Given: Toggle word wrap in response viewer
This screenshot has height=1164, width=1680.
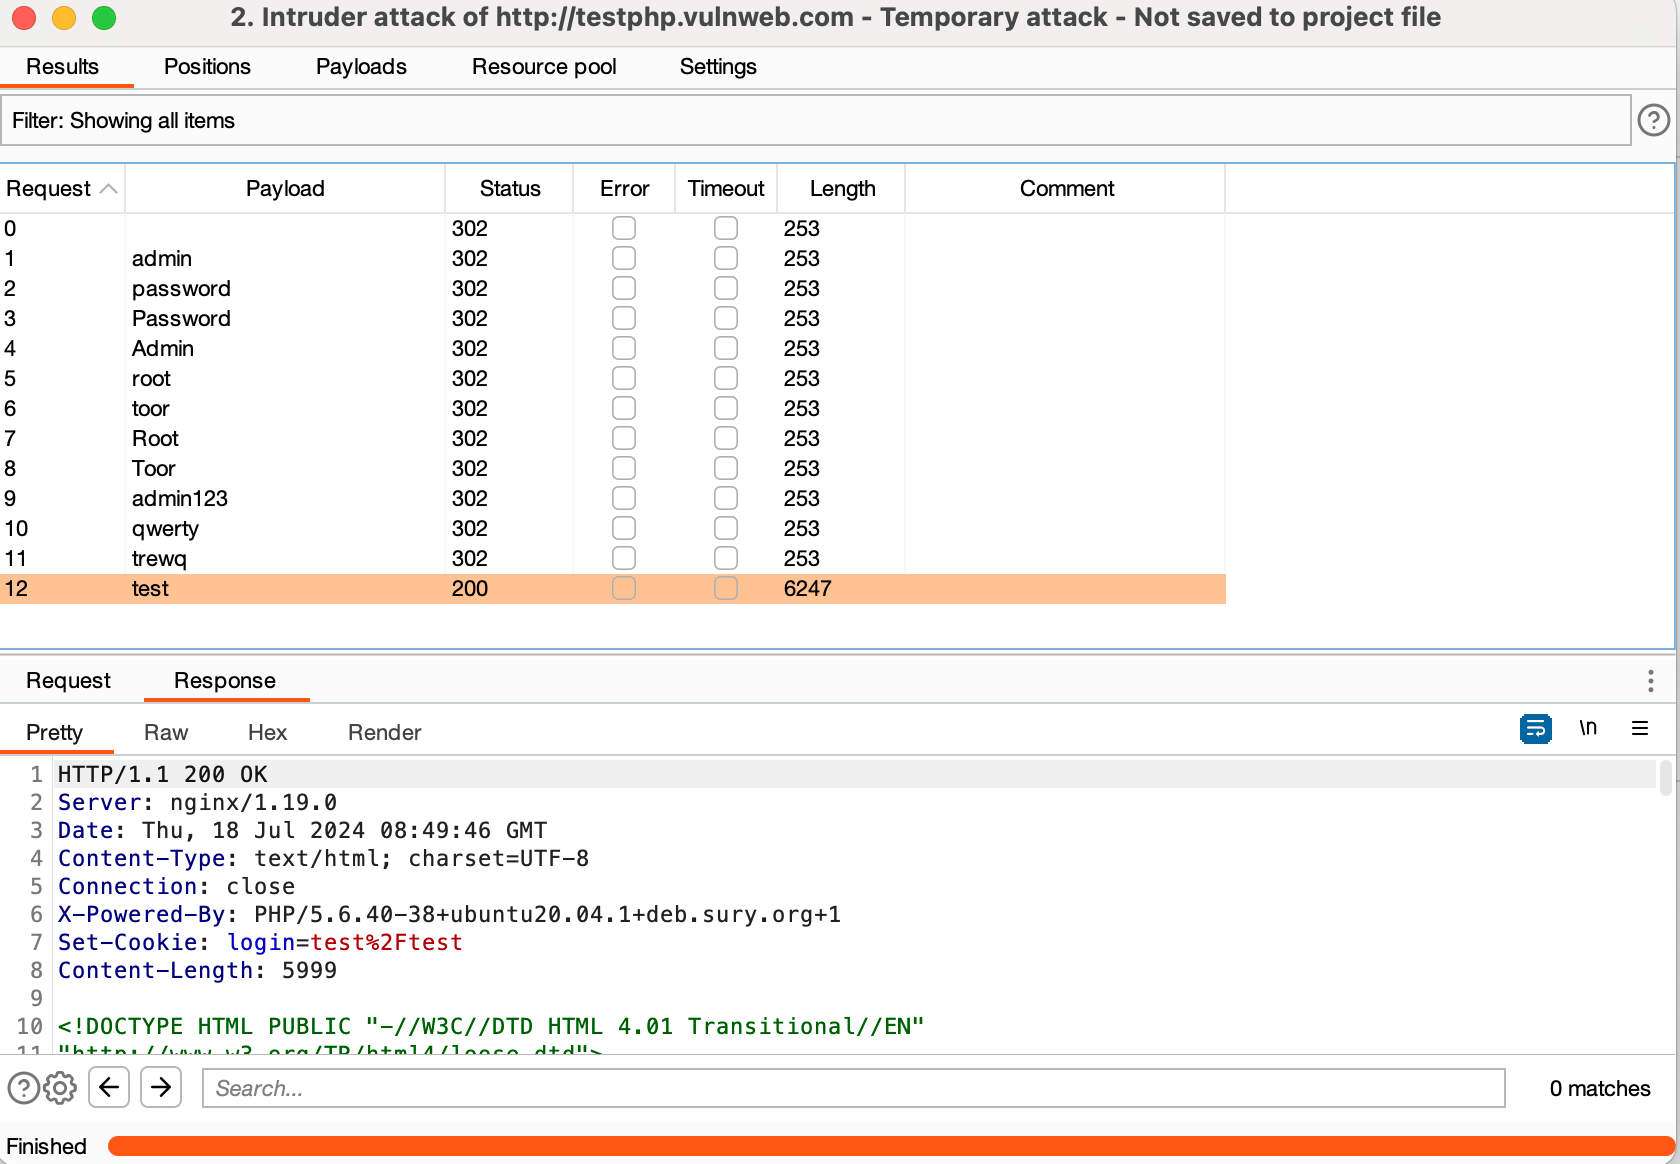Looking at the screenshot, I should tap(1535, 729).
